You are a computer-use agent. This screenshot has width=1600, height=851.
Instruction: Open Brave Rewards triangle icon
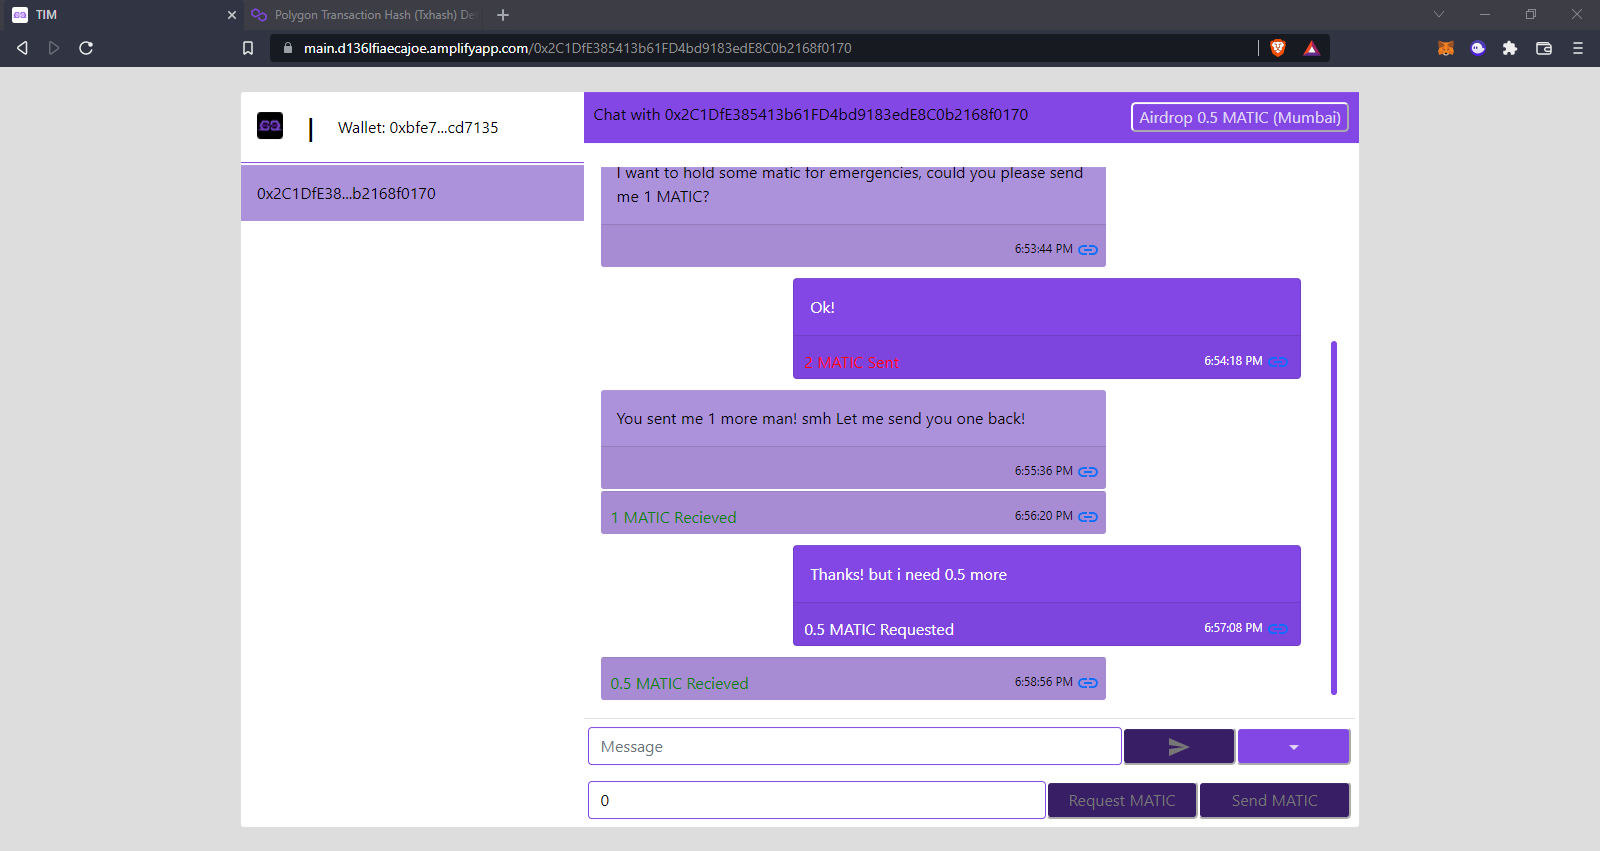1311,48
